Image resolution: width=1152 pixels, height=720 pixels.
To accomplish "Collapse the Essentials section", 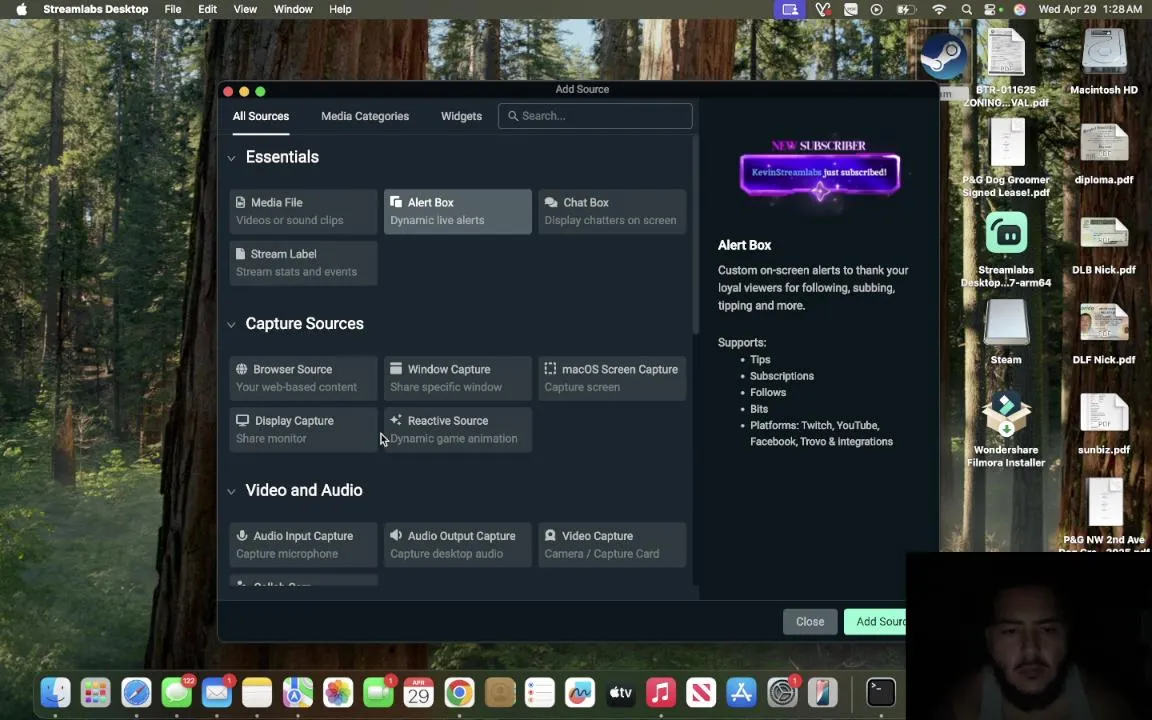I will coord(231,158).
